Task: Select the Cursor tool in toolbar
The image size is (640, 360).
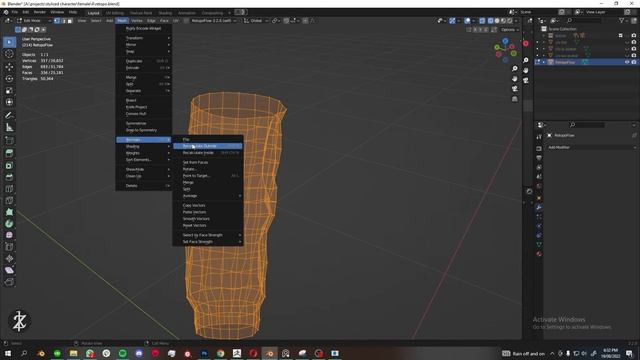Action: tap(9, 54)
